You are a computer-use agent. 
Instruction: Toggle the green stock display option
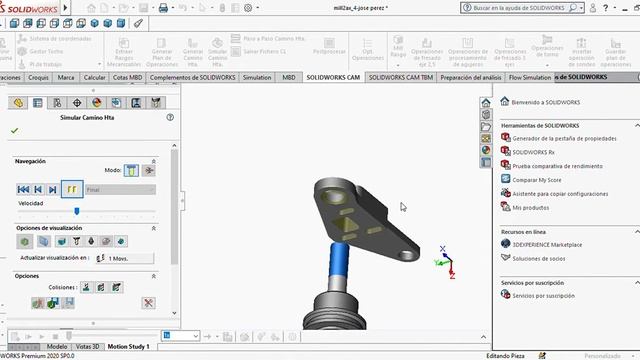tap(24, 242)
